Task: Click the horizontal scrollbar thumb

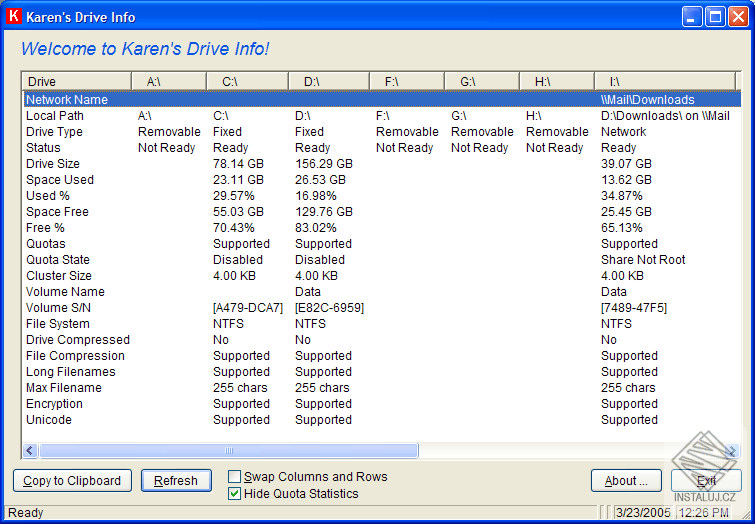Action: pyautogui.click(x=229, y=451)
